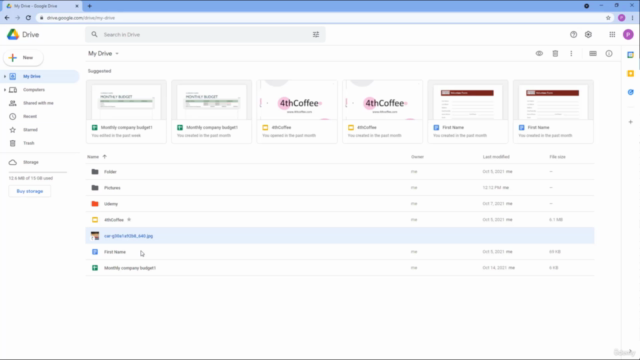640x360 pixels.
Task: Select the Udemy folder name
Action: click(x=111, y=204)
